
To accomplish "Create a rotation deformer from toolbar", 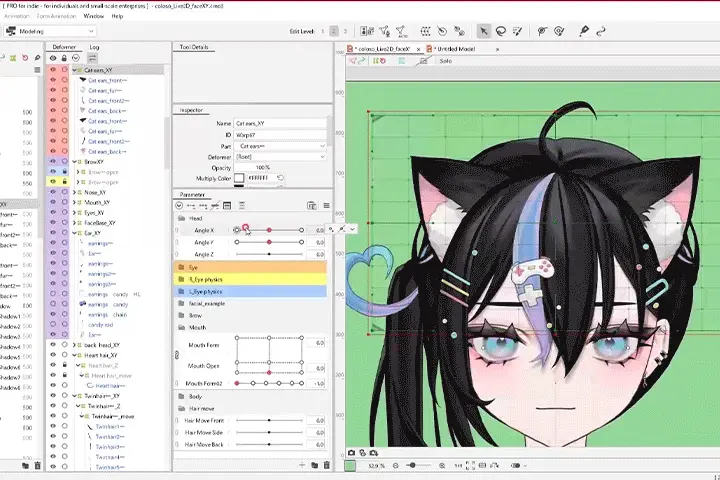I will pos(442,31).
